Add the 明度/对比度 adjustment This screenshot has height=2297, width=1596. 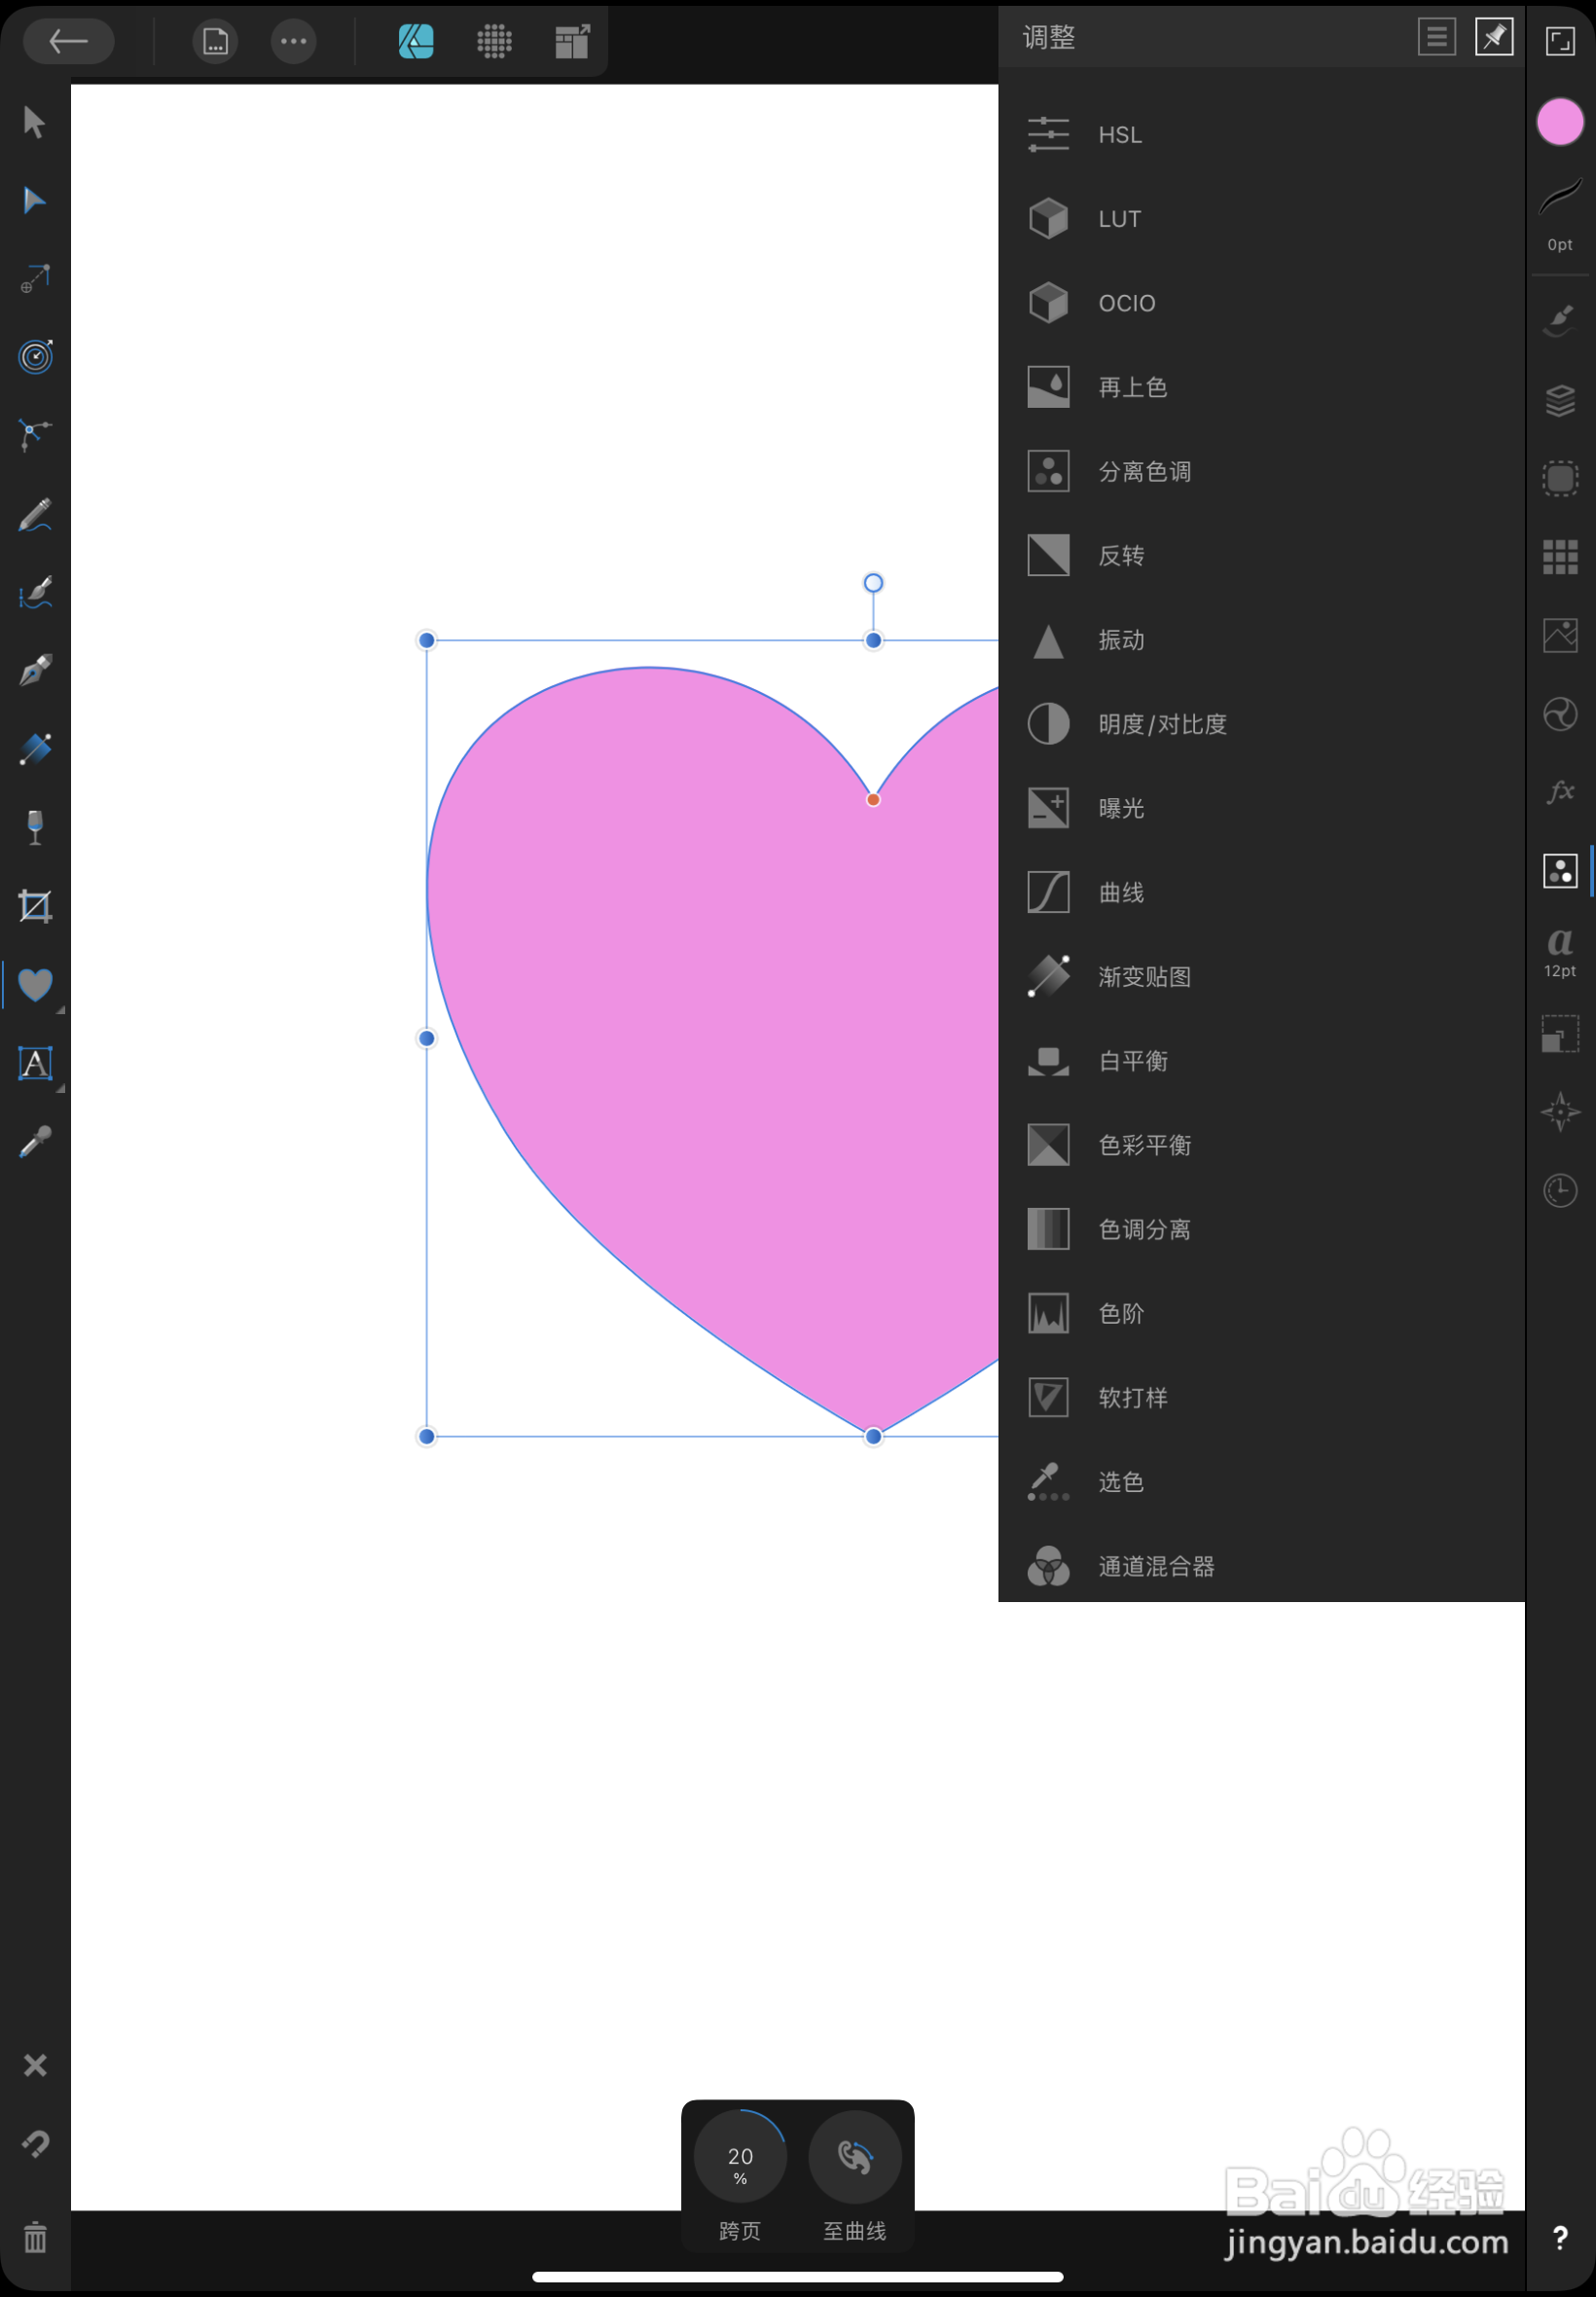(1261, 723)
